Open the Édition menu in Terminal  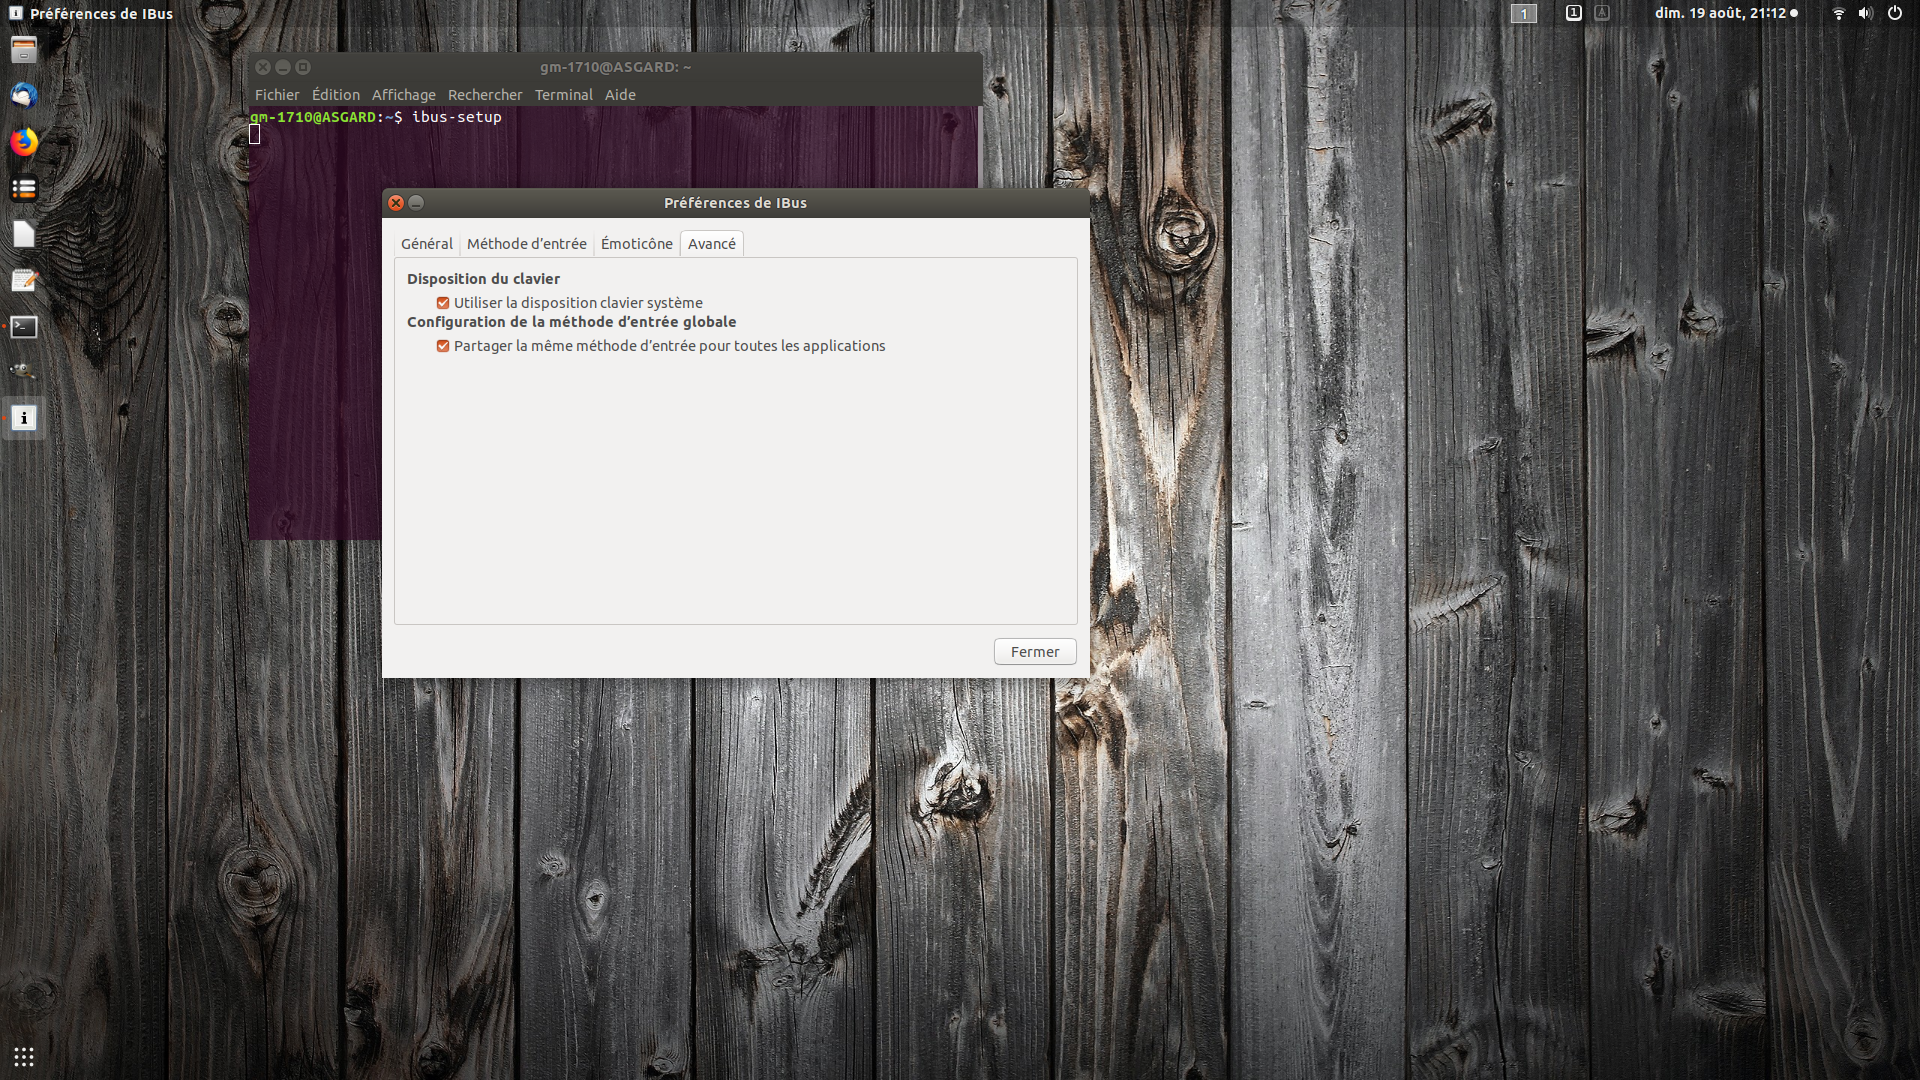(336, 95)
